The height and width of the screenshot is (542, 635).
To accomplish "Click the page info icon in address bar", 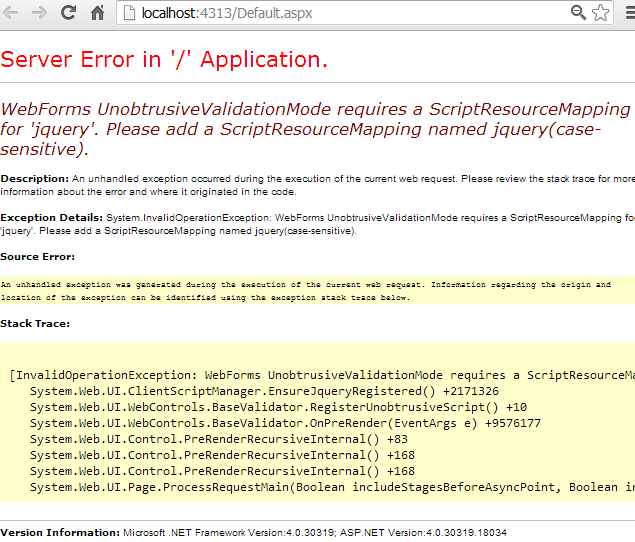I will click(x=128, y=13).
